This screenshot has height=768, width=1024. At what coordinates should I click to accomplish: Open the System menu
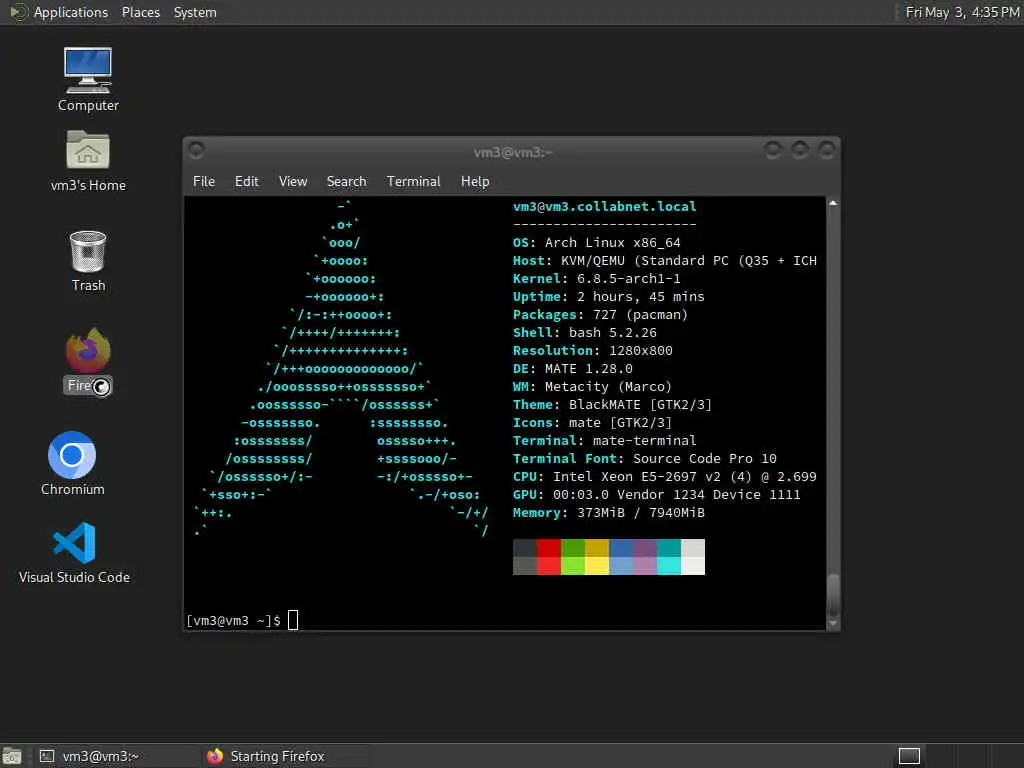pos(195,12)
